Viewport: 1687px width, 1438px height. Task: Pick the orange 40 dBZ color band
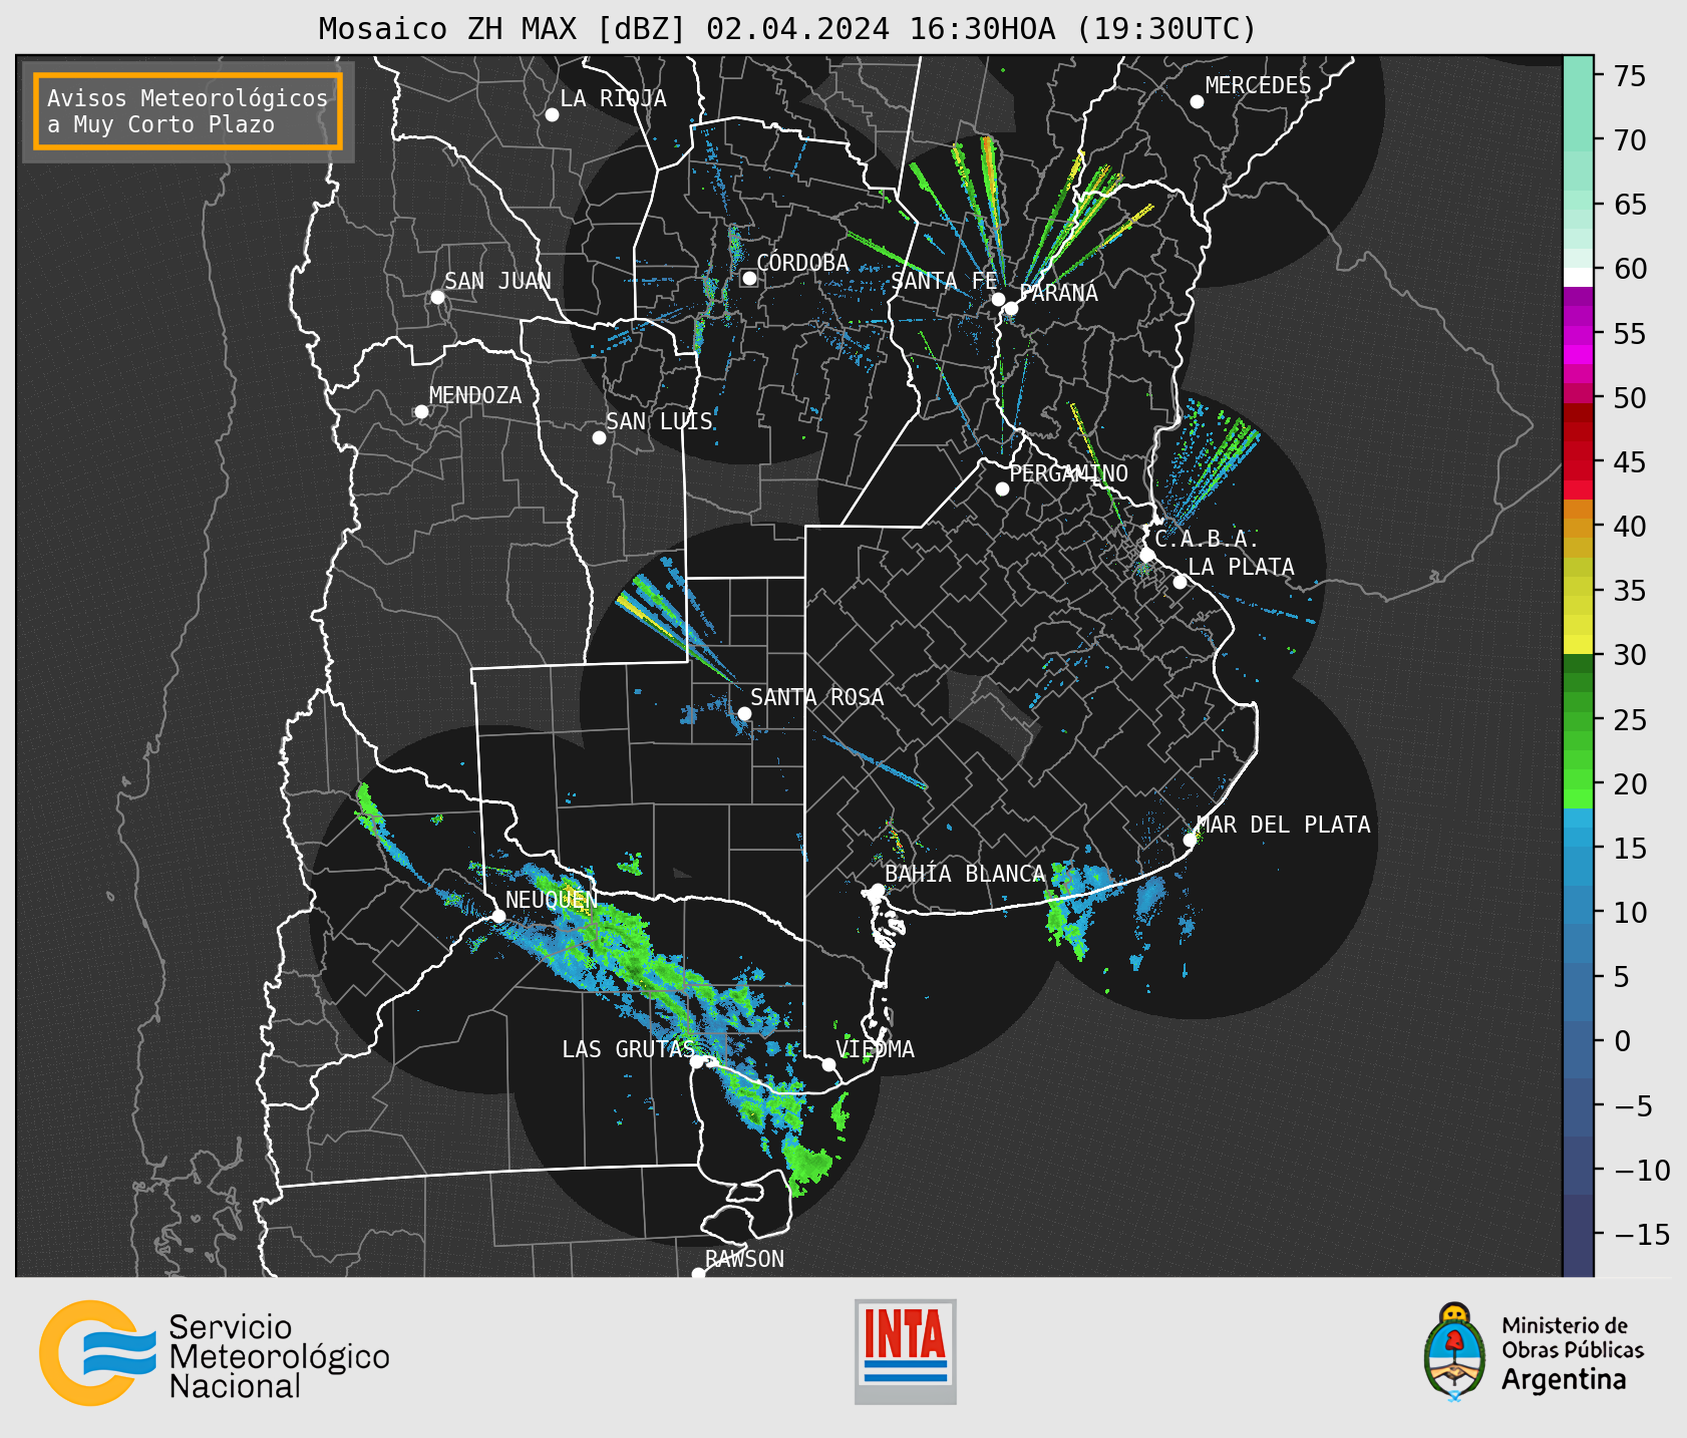1578,526
